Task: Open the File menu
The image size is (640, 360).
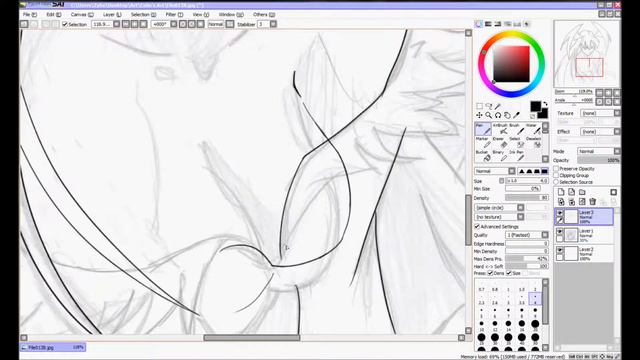Action: click(29, 14)
